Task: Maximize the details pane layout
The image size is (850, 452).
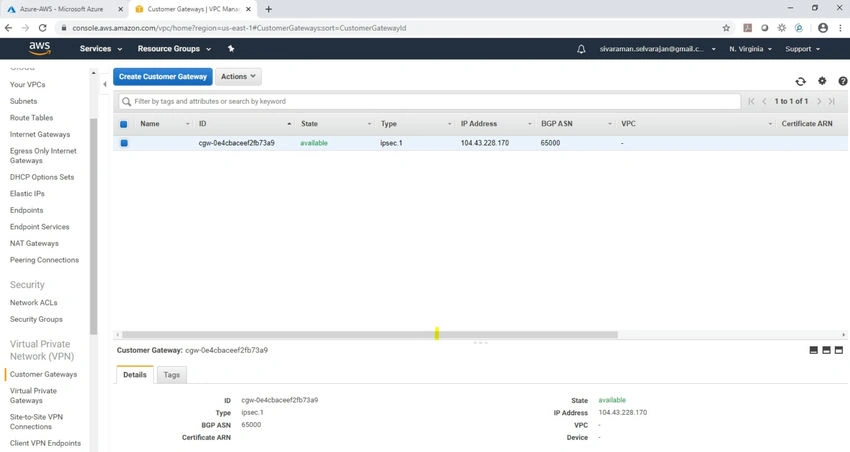Action: (839, 350)
